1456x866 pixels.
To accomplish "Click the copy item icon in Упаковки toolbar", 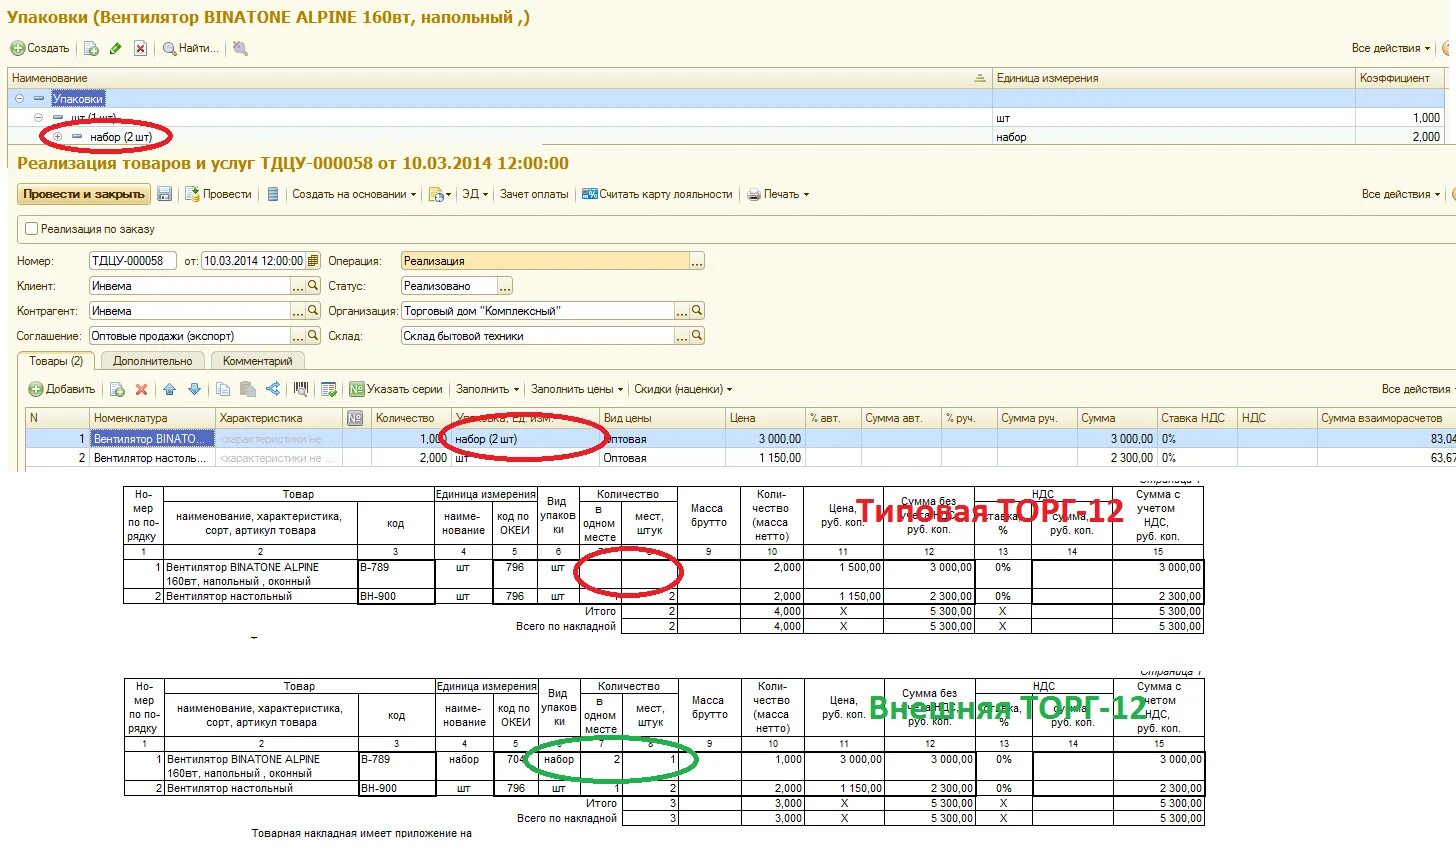I will [x=91, y=48].
